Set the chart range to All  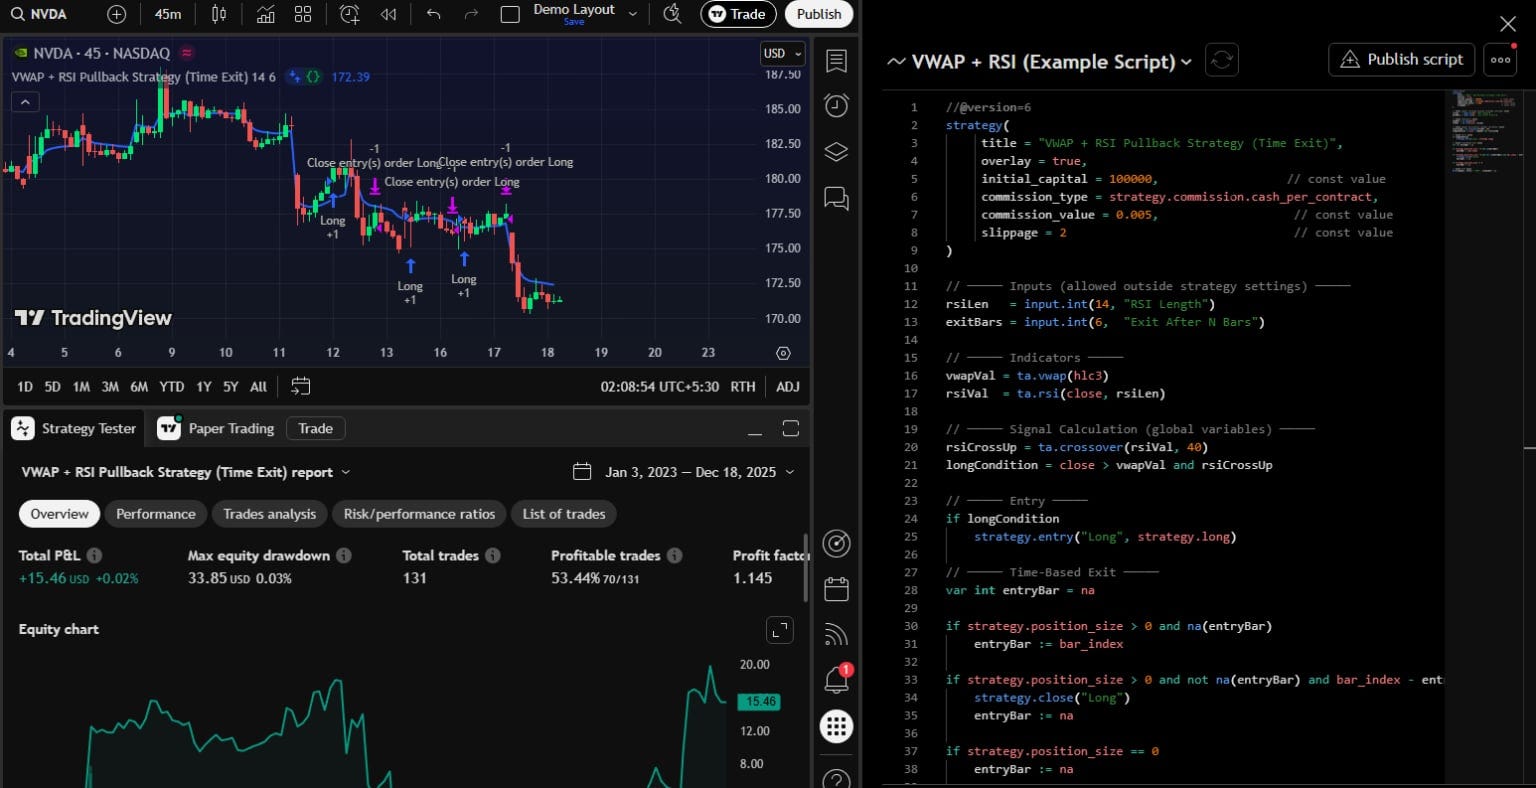point(258,386)
